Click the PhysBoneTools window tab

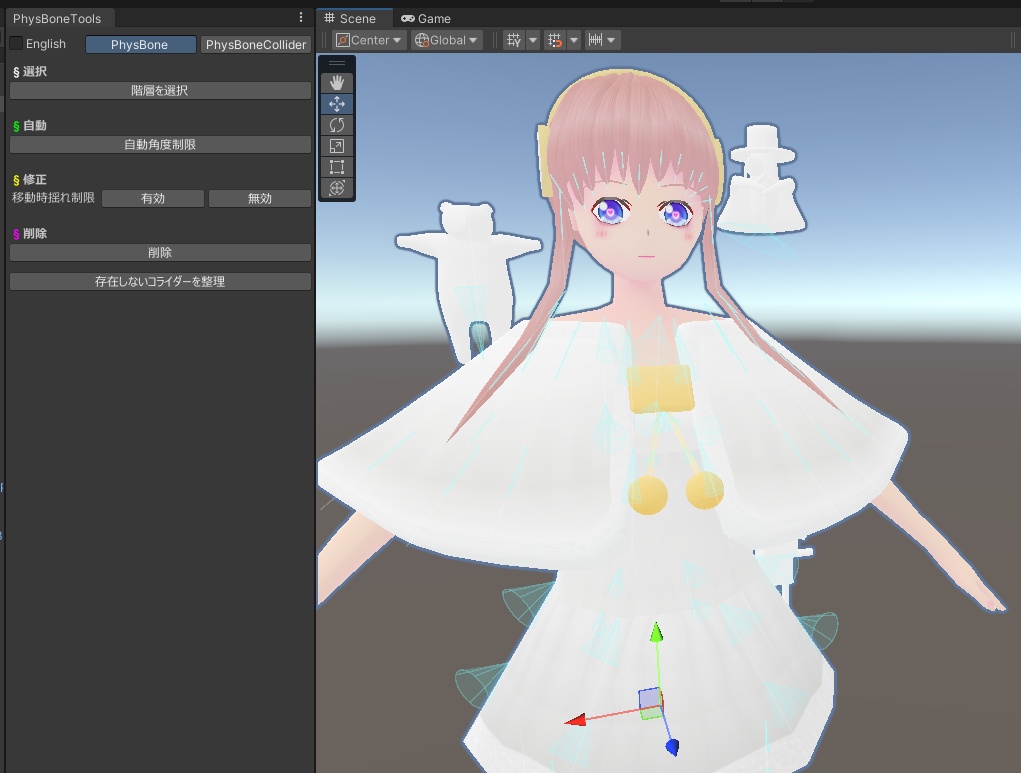(57, 18)
